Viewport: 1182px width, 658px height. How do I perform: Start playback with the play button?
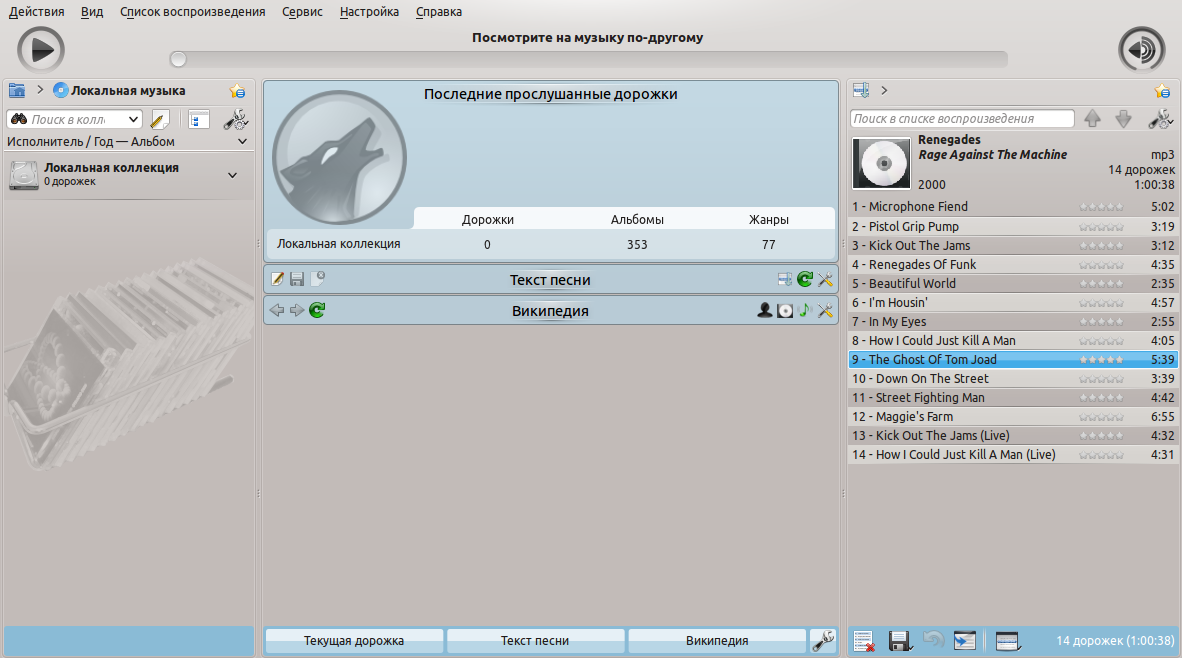(41, 50)
